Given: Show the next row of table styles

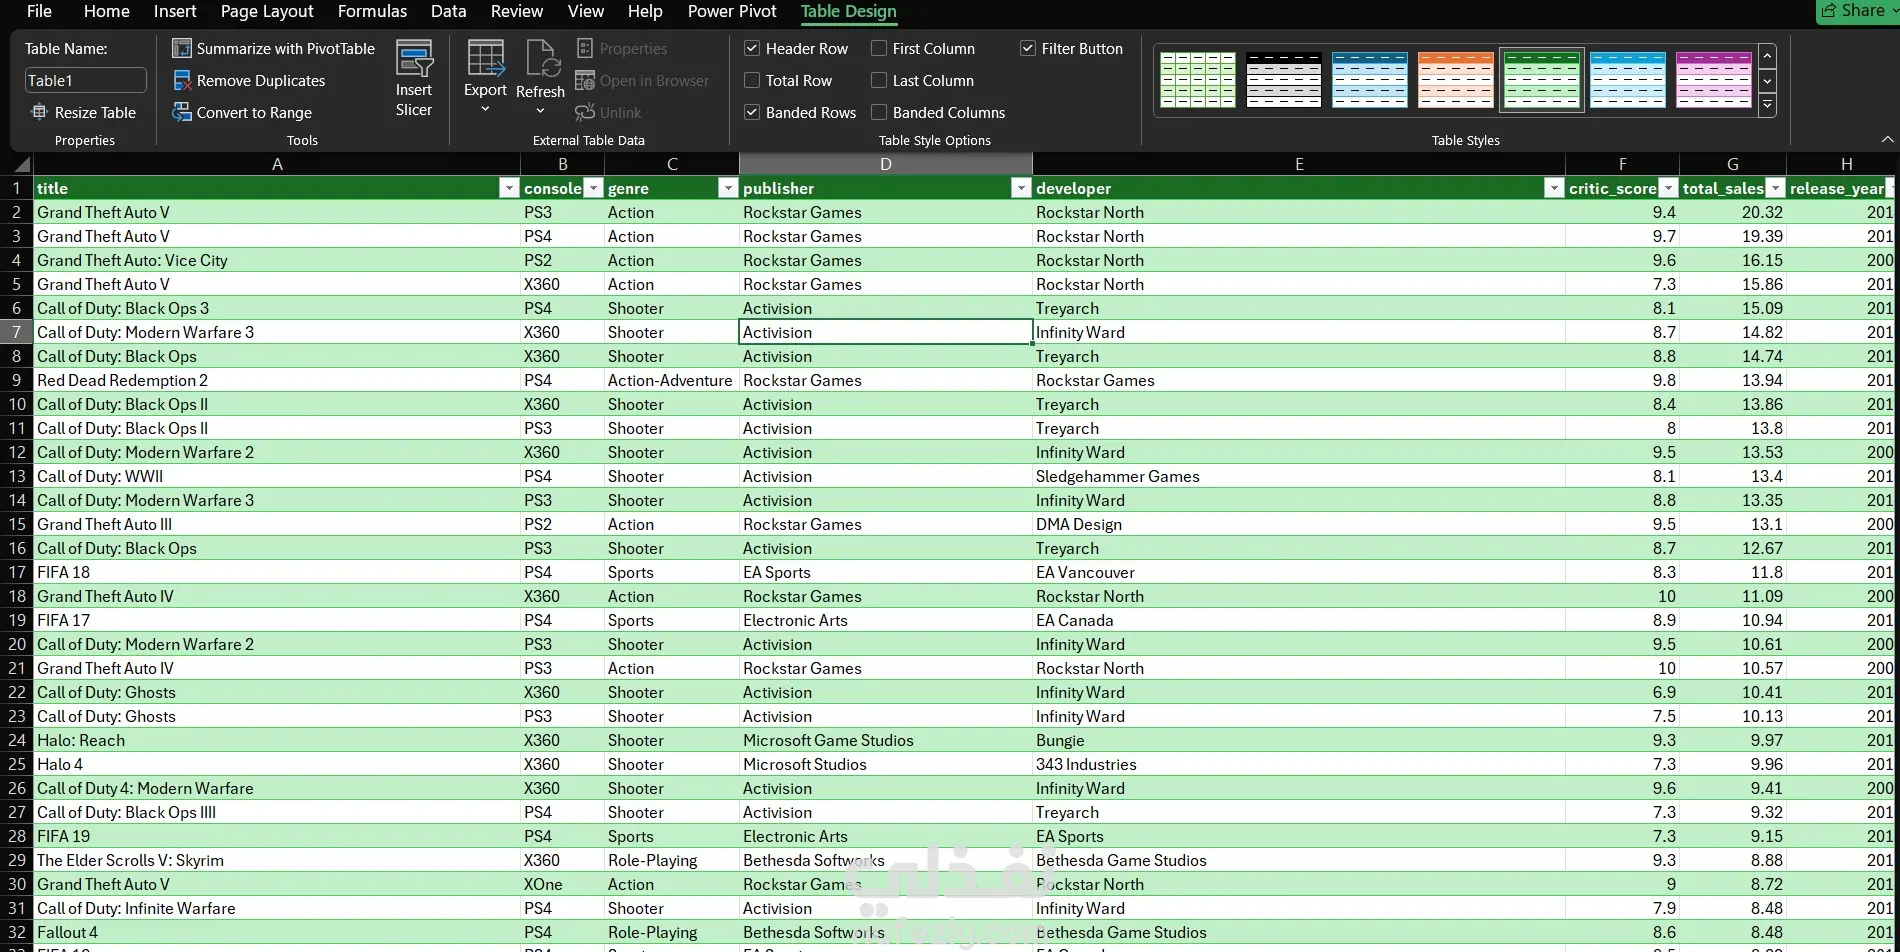Looking at the screenshot, I should [x=1768, y=81].
